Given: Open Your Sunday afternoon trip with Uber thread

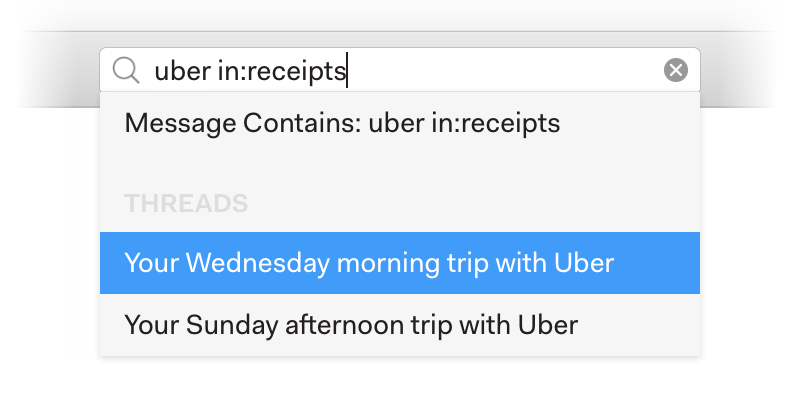Looking at the screenshot, I should click(x=399, y=324).
